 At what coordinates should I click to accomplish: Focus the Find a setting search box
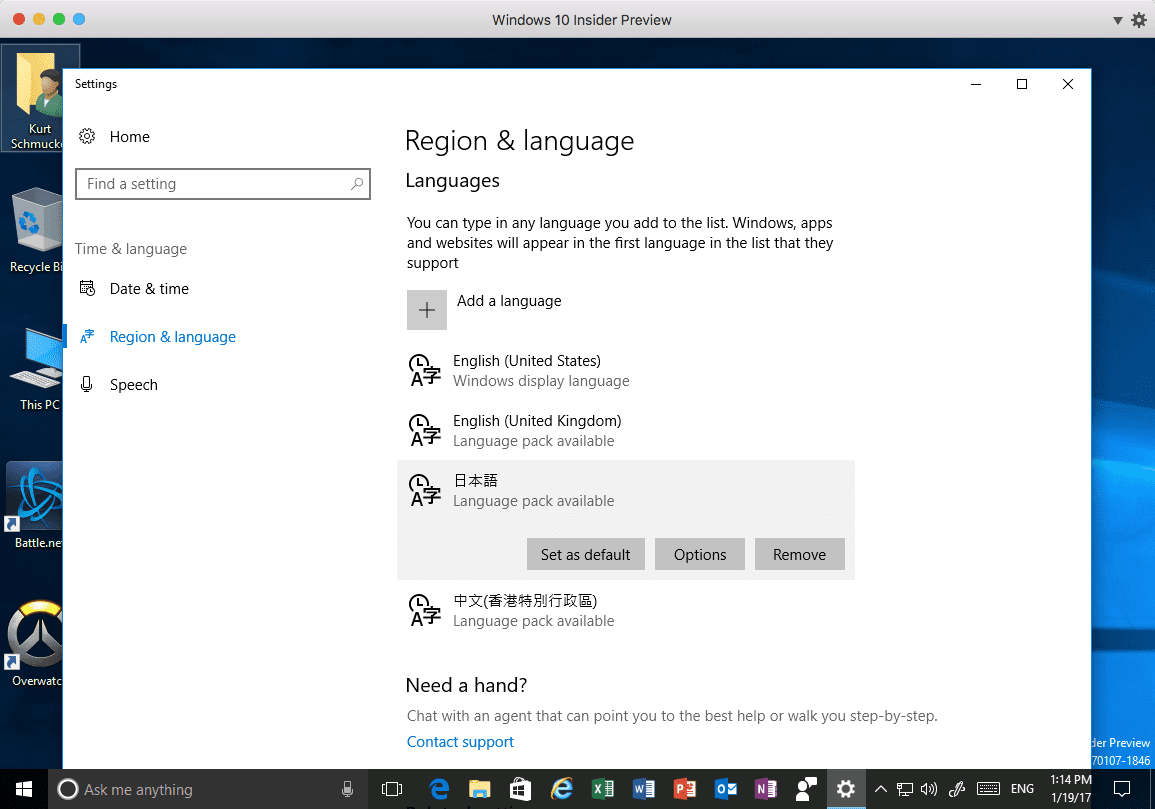[222, 184]
